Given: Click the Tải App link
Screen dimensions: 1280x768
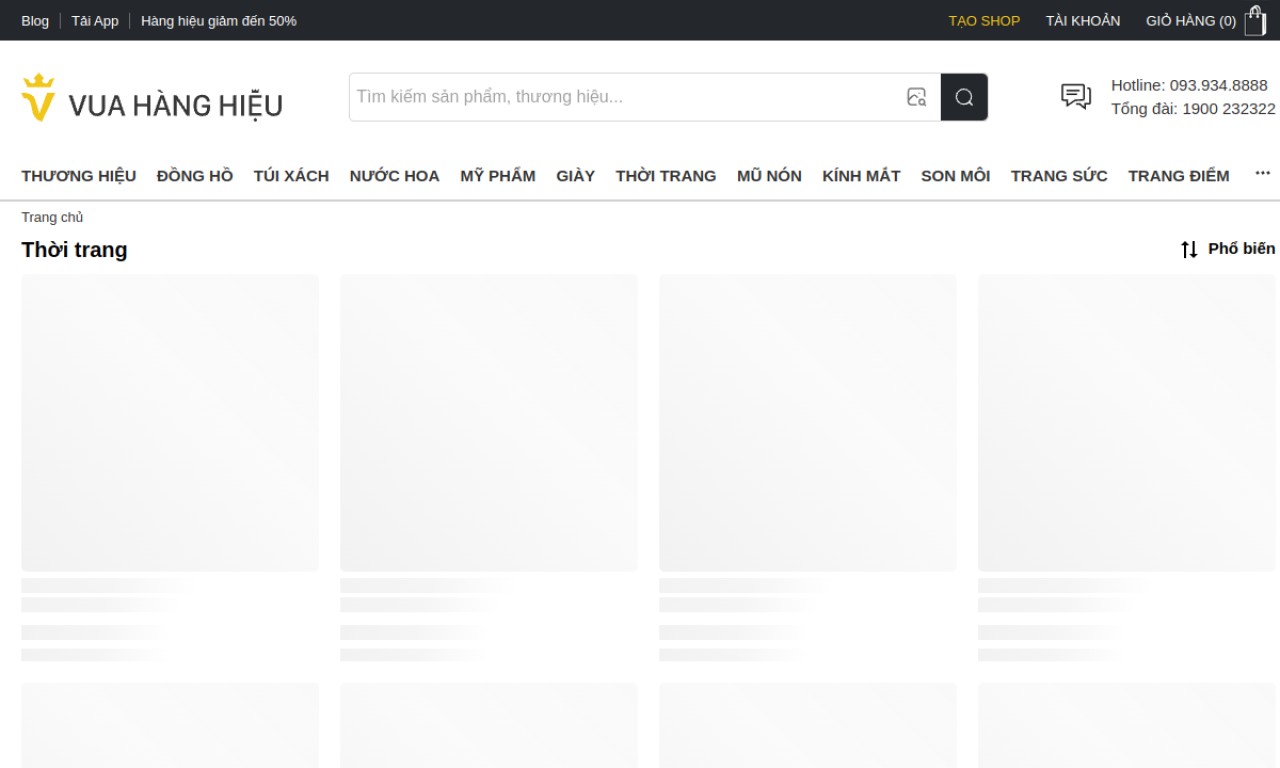Looking at the screenshot, I should [95, 20].
